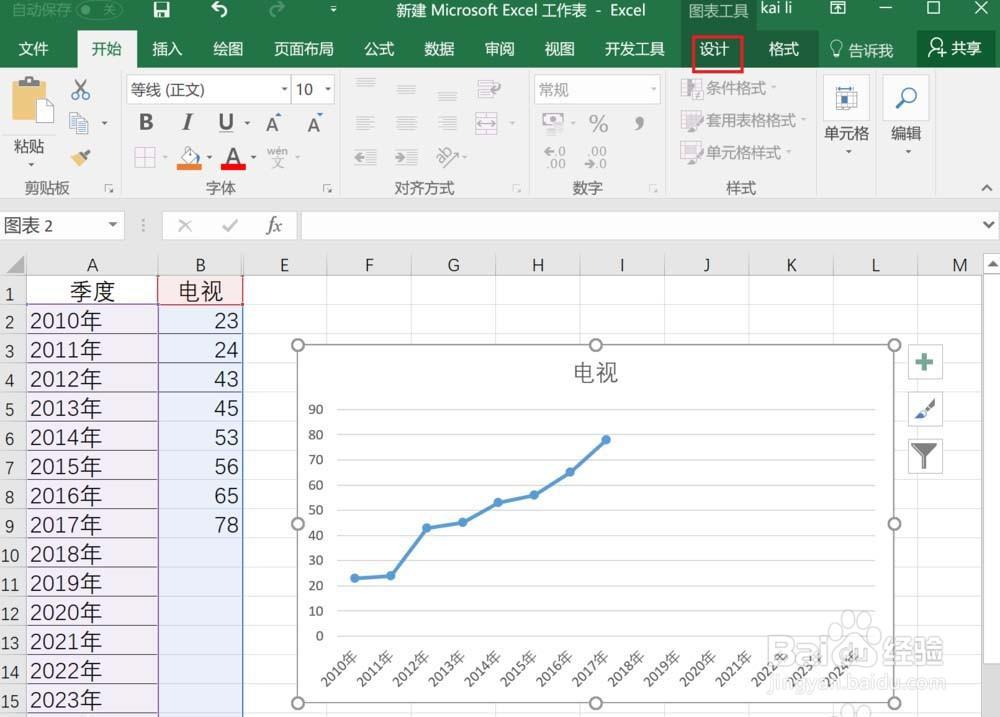
Task: Select the Cut scissors icon
Action: (x=80, y=90)
